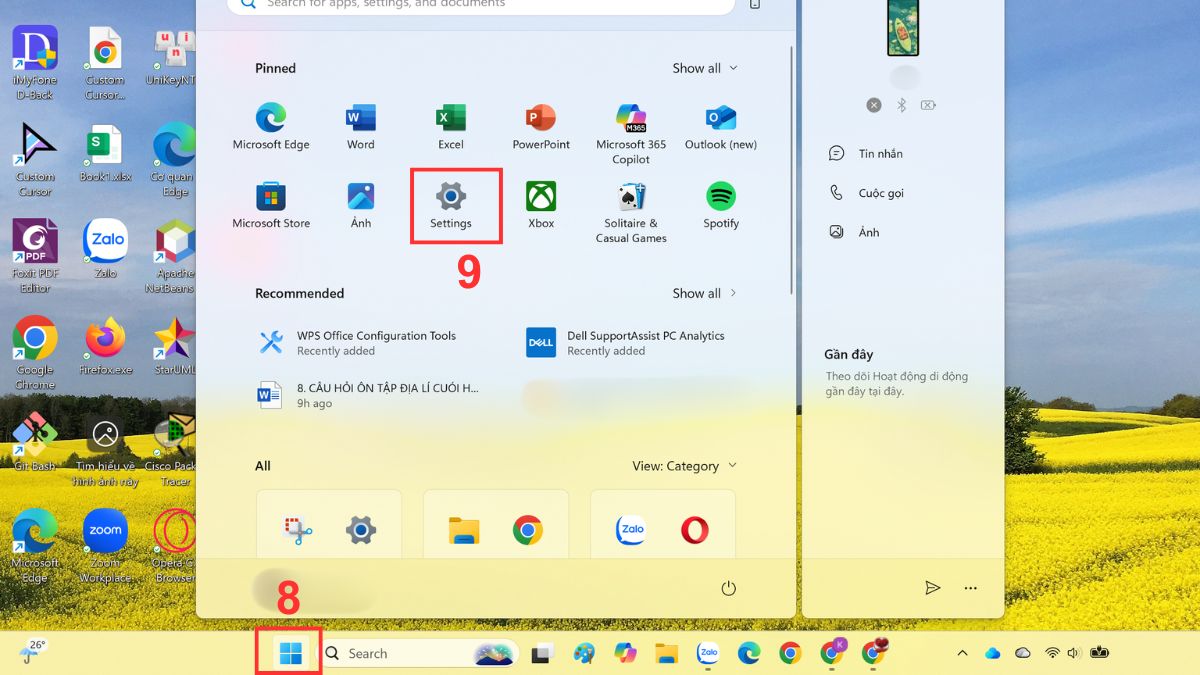Image resolution: width=1200 pixels, height=675 pixels.
Task: Open Tin nhắn in the phone panel
Action: click(866, 153)
